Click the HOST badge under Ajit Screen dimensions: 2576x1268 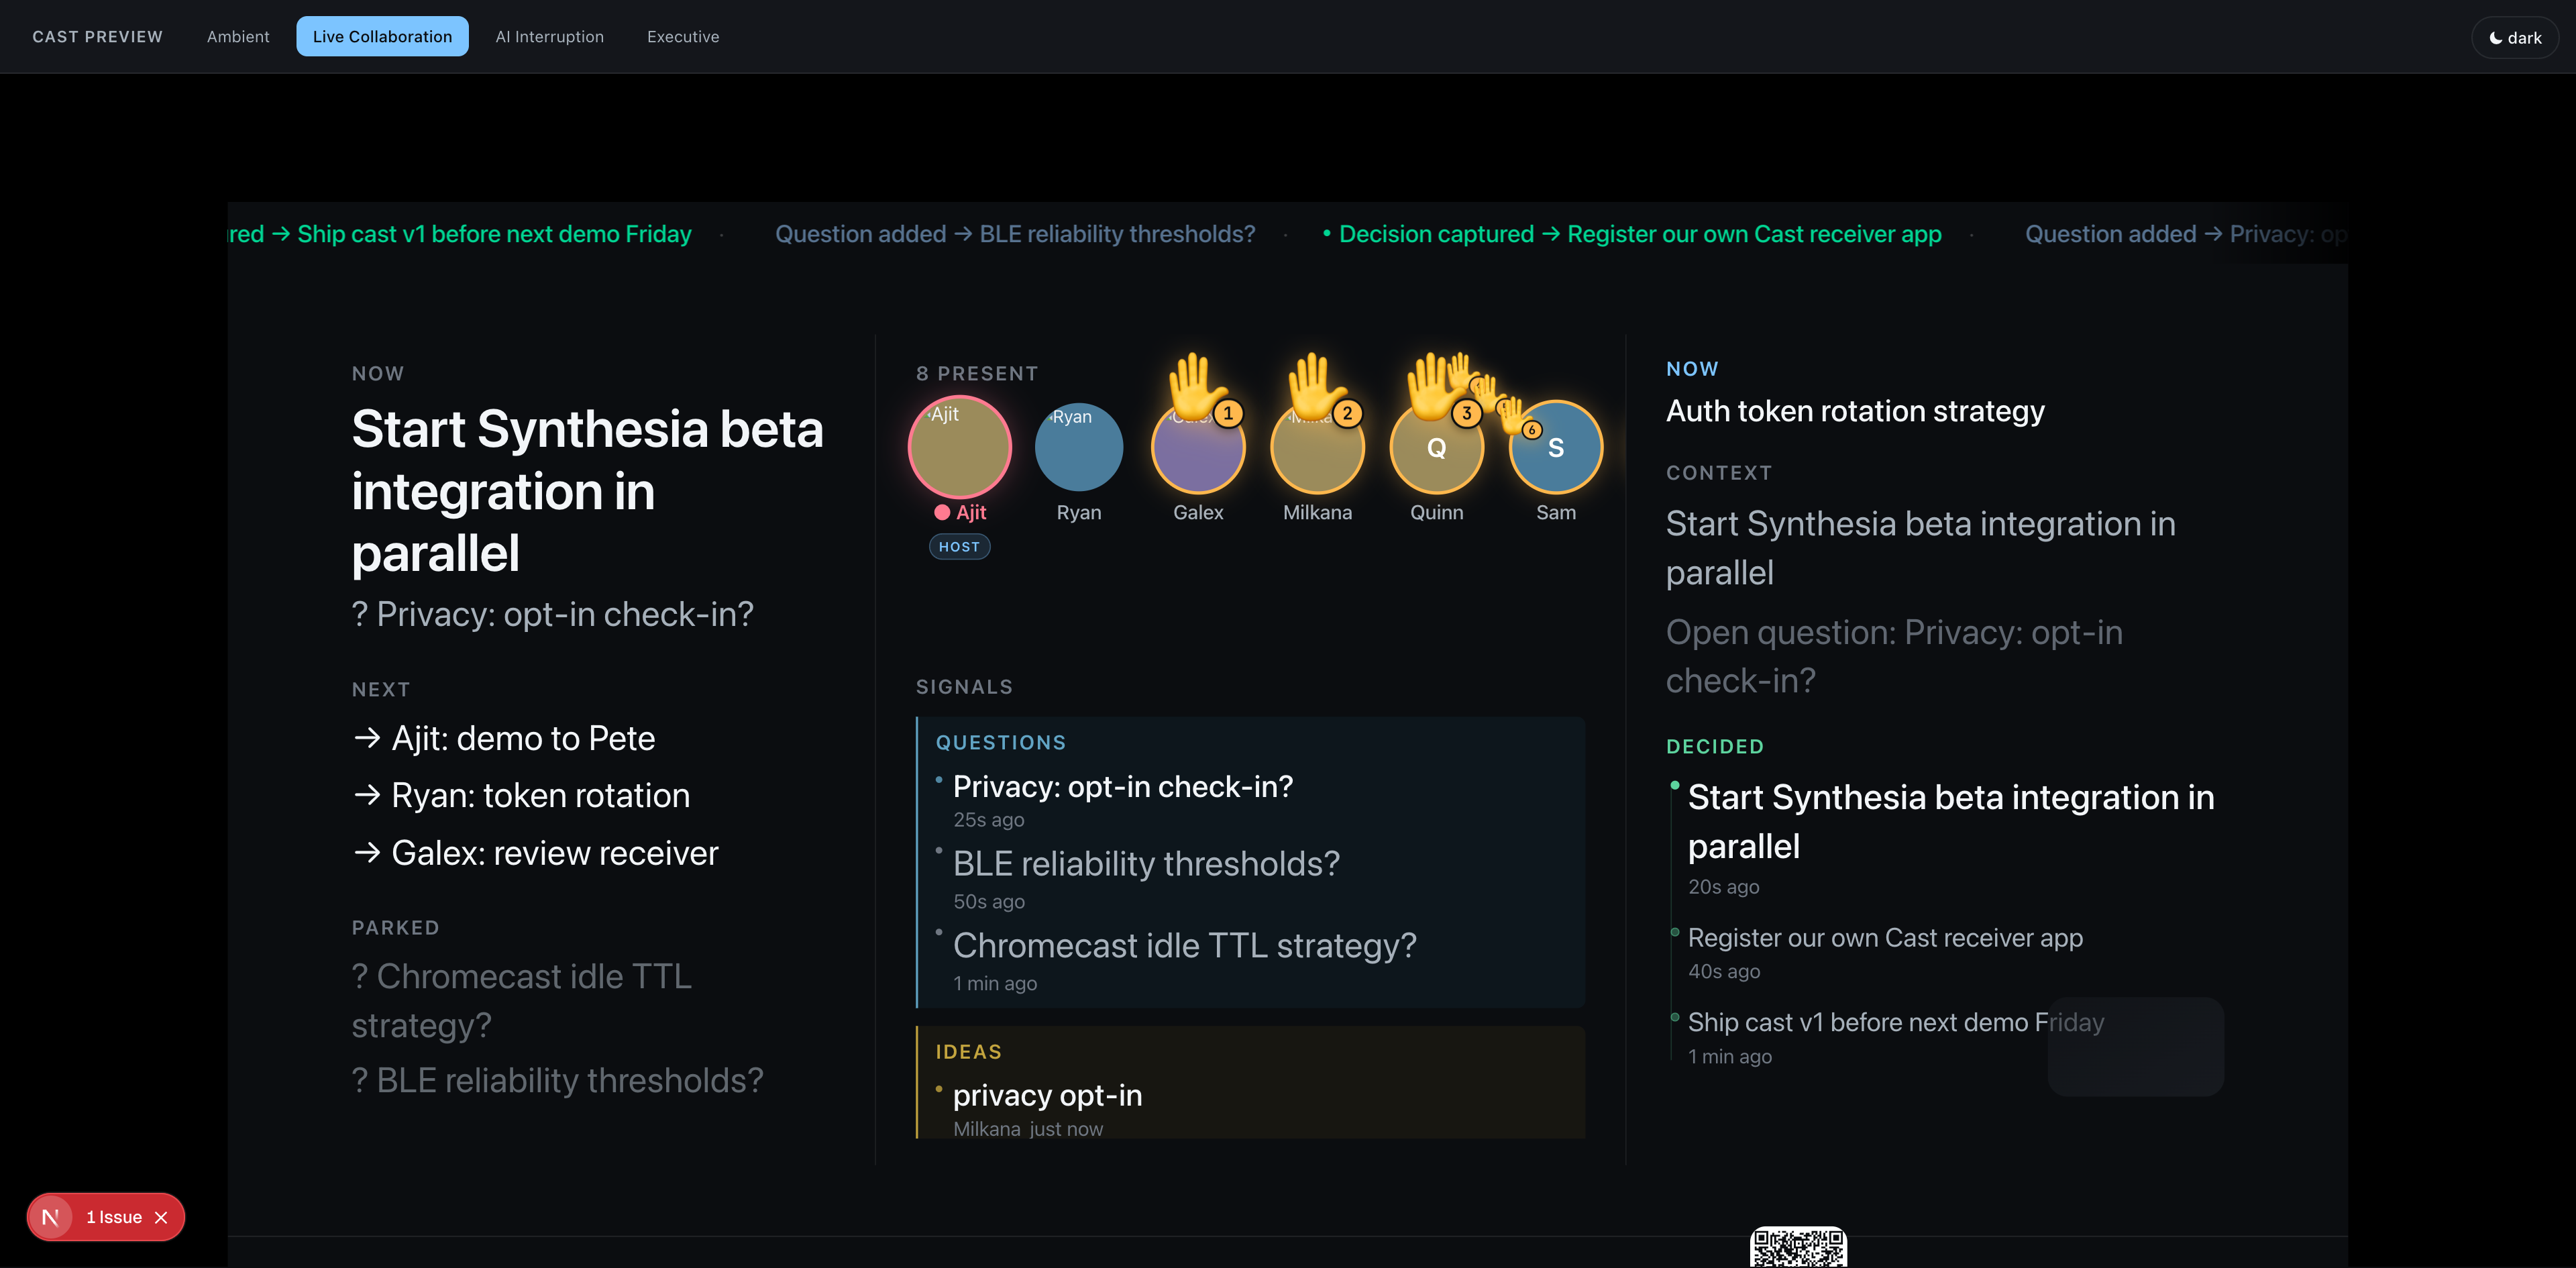point(959,547)
